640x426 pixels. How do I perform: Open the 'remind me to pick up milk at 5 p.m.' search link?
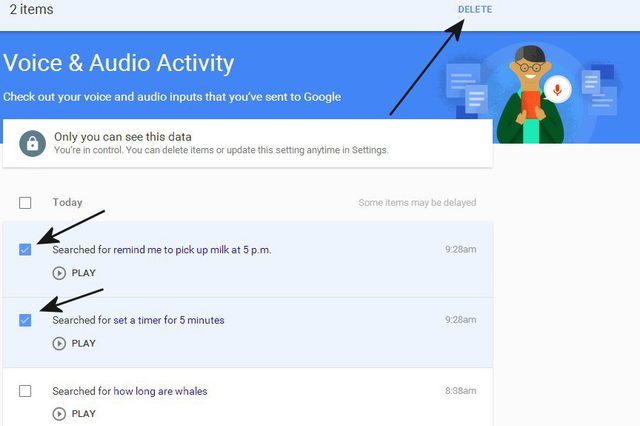192,250
